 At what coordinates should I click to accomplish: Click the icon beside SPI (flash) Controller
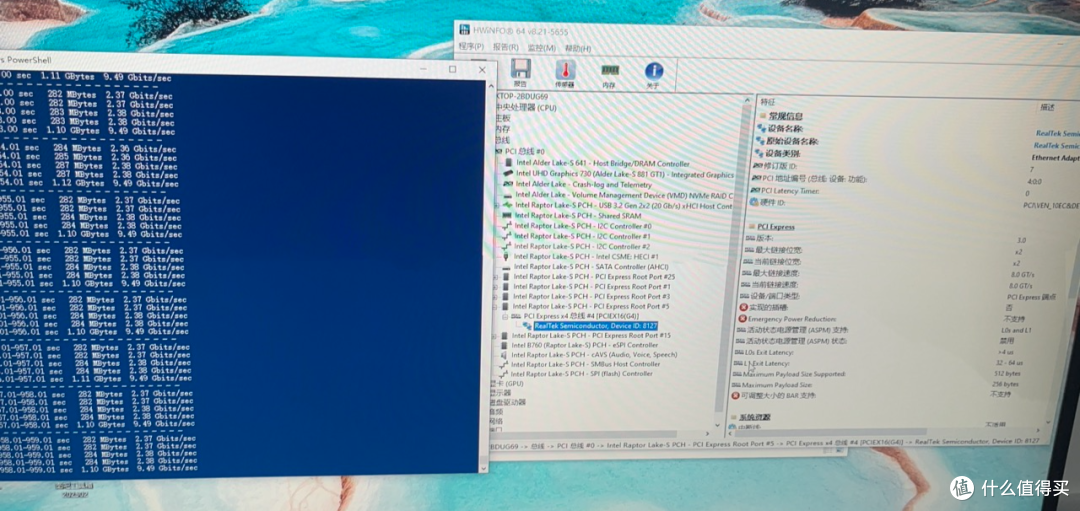505,374
